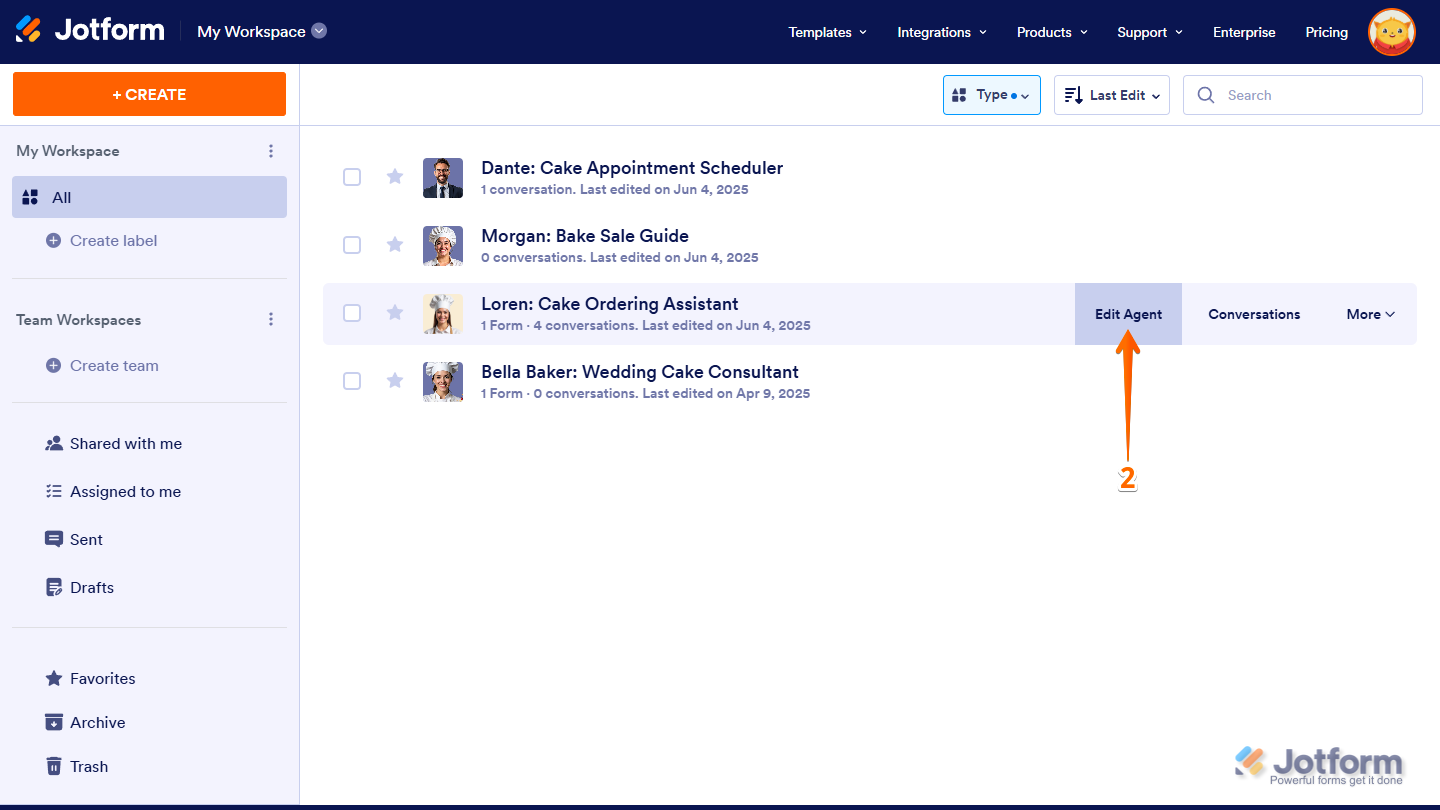Expand the More menu for Loren
1440x810 pixels.
(x=1369, y=314)
